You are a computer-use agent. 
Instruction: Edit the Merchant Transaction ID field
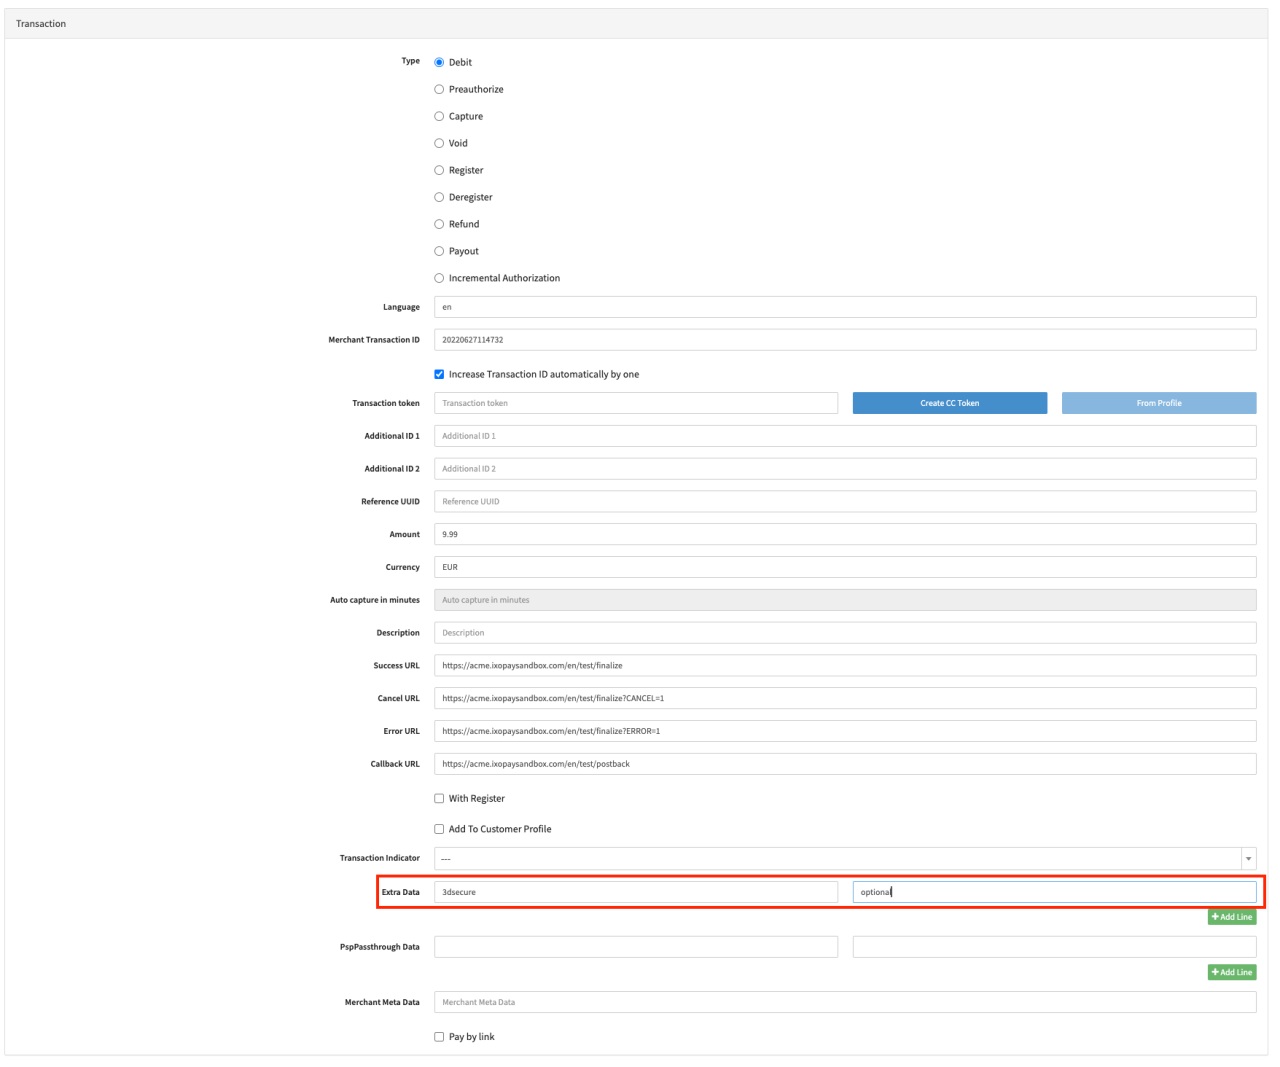pyautogui.click(x=845, y=340)
